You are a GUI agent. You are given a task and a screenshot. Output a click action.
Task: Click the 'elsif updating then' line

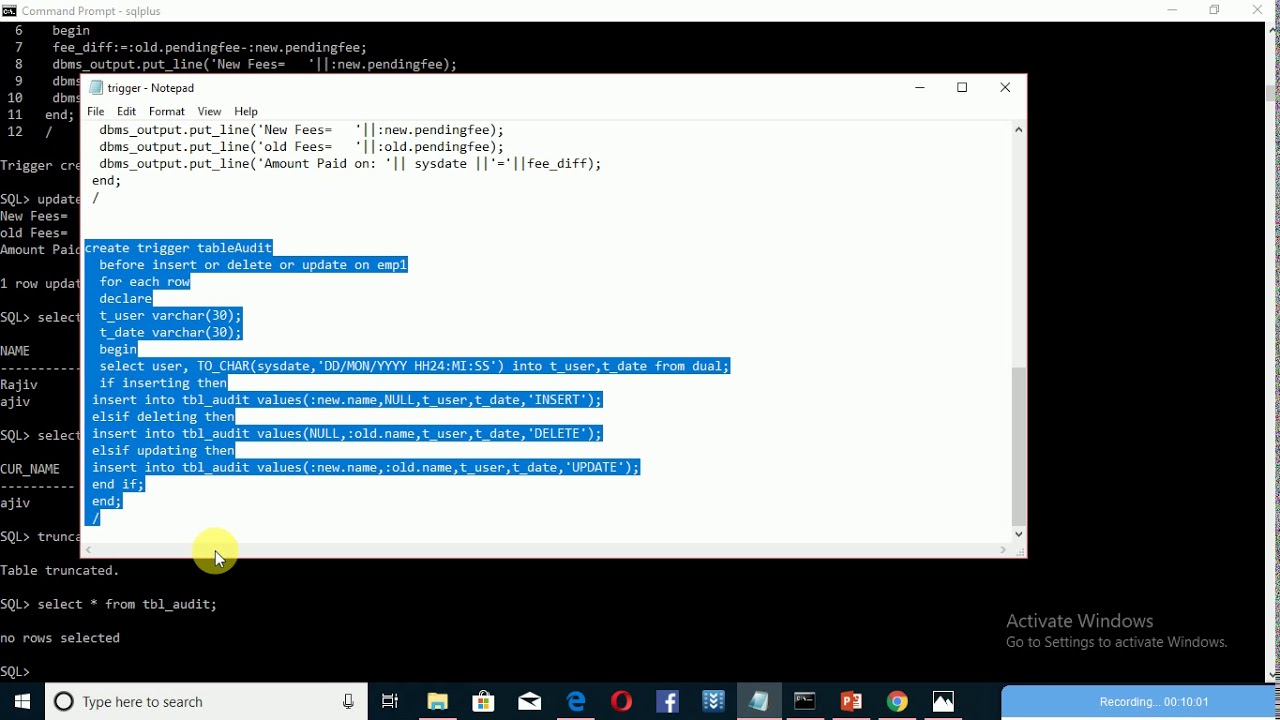point(164,450)
